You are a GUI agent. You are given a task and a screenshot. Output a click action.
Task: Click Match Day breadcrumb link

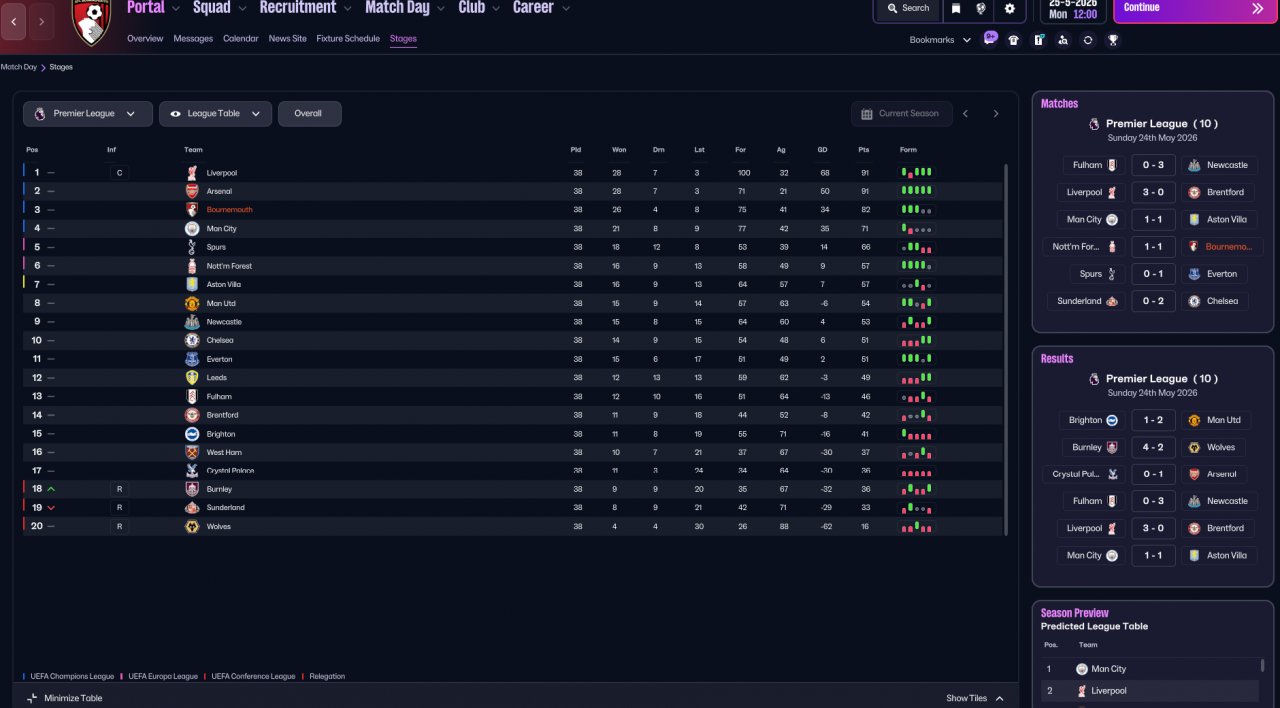(18, 67)
